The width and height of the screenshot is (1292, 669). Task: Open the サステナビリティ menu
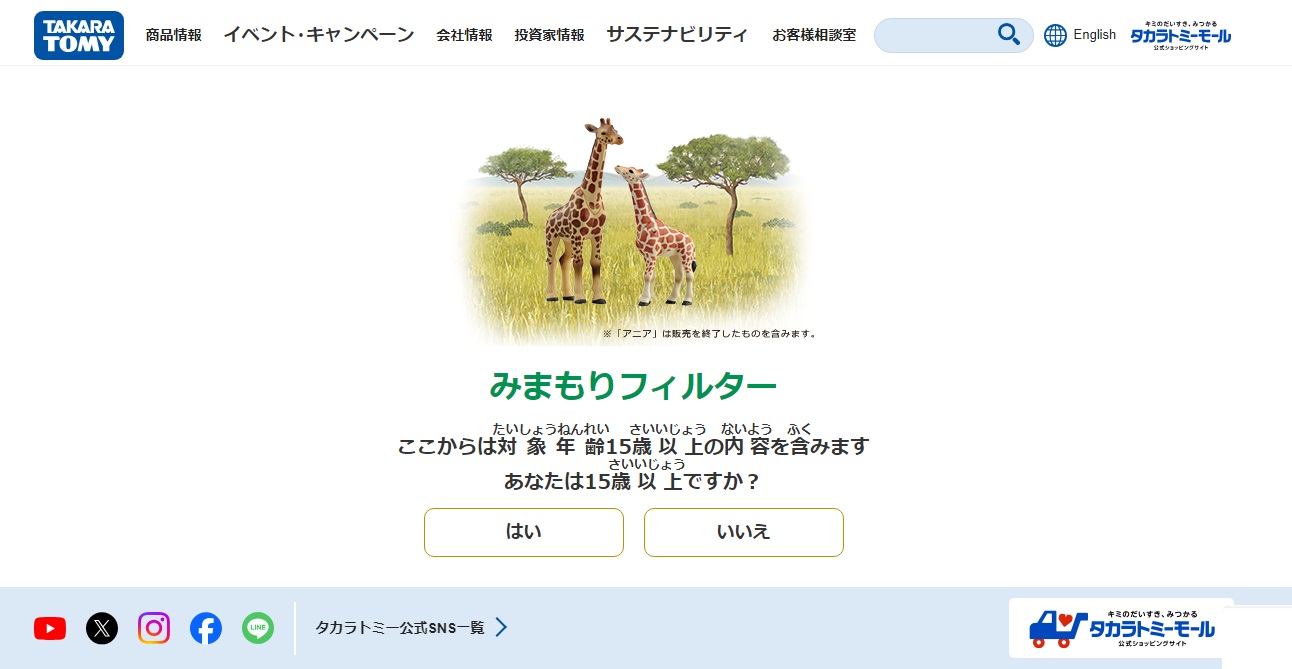pyautogui.click(x=677, y=35)
